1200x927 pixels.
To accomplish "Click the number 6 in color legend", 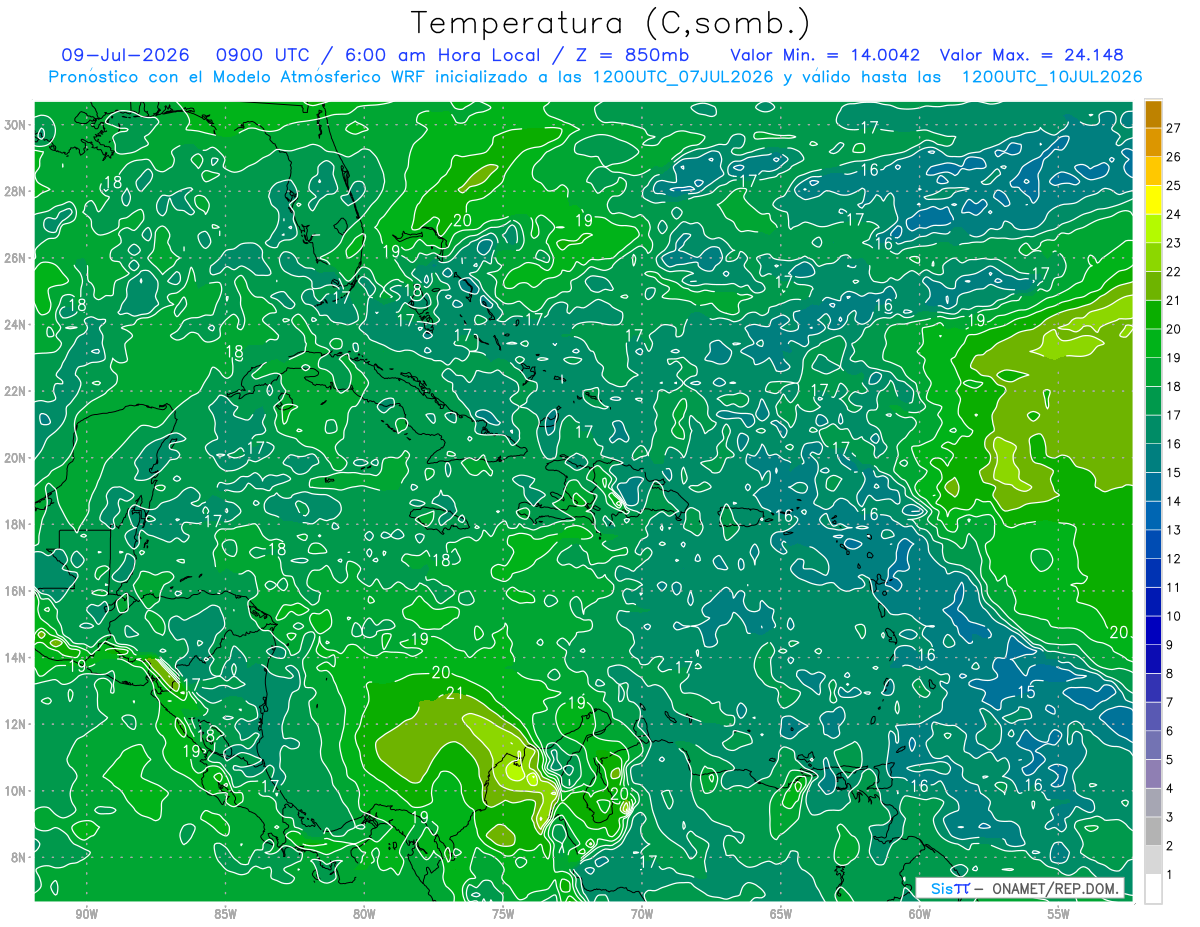I will (x=1170, y=731).
